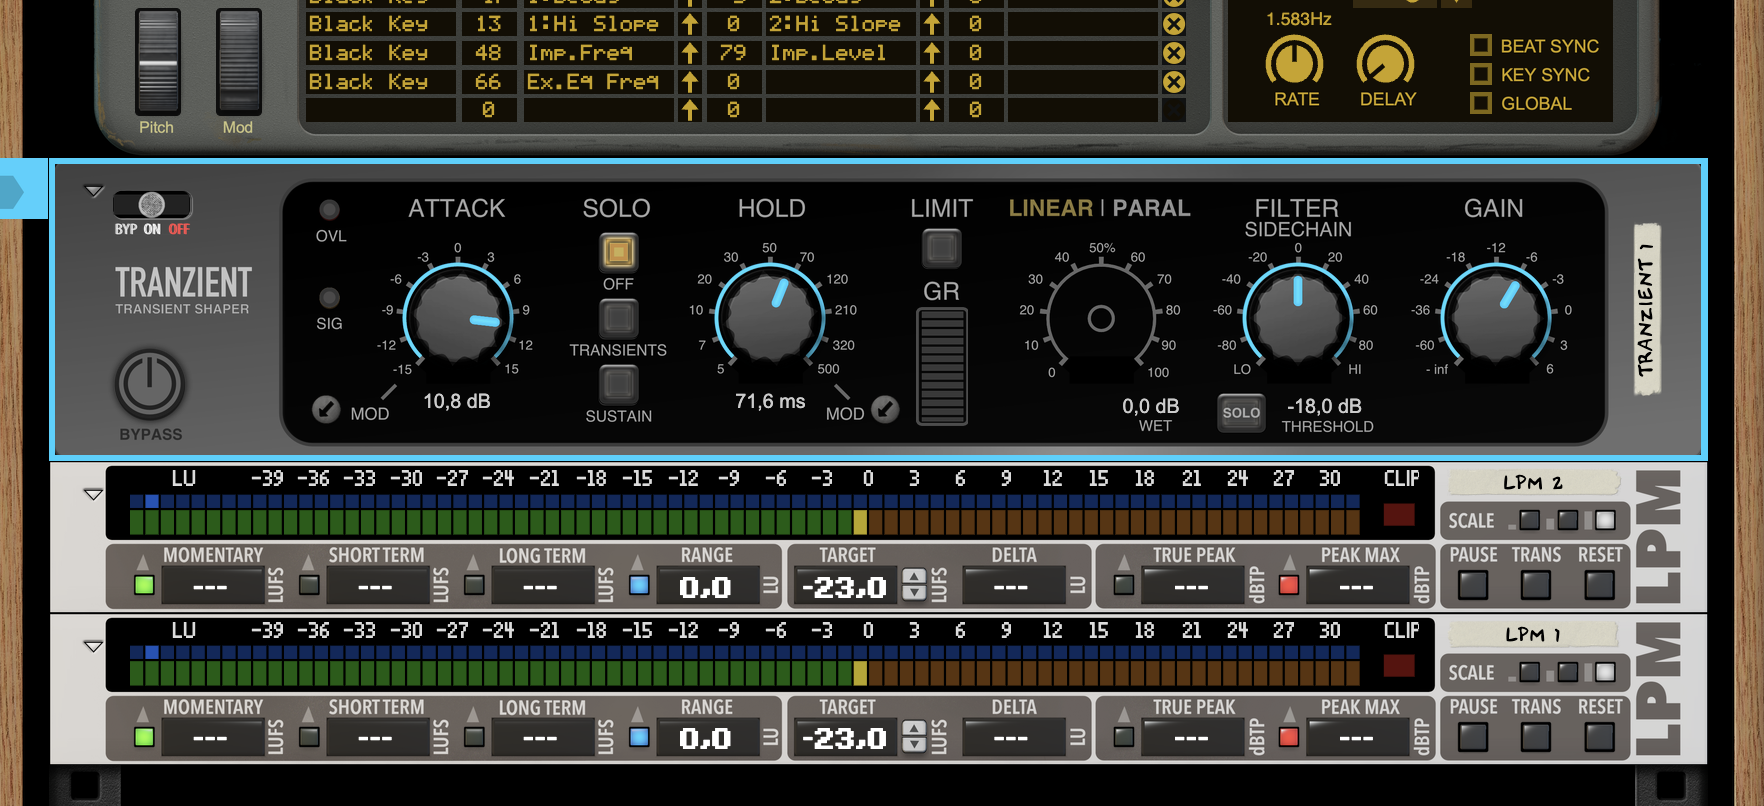The image size is (1764, 806).
Task: Click the GR gain reduction meter
Action: (942, 366)
